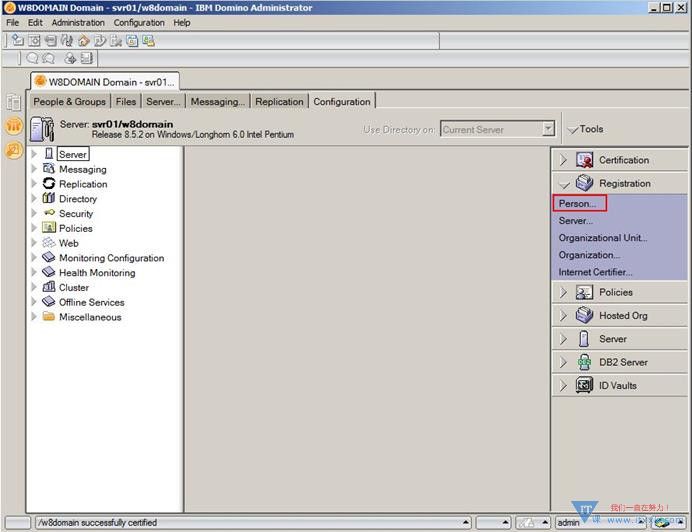Click the Server tower icon in Tools panel
This screenshot has height=532, width=692.
tap(584, 339)
